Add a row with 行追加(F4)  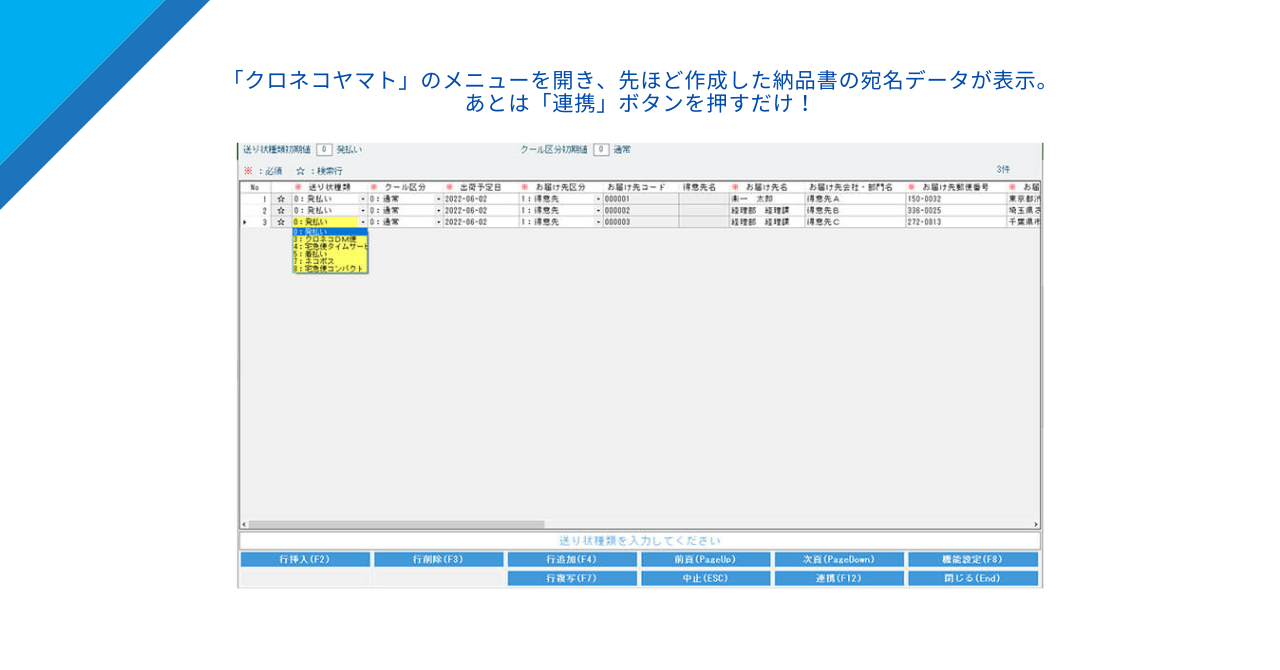(572, 560)
